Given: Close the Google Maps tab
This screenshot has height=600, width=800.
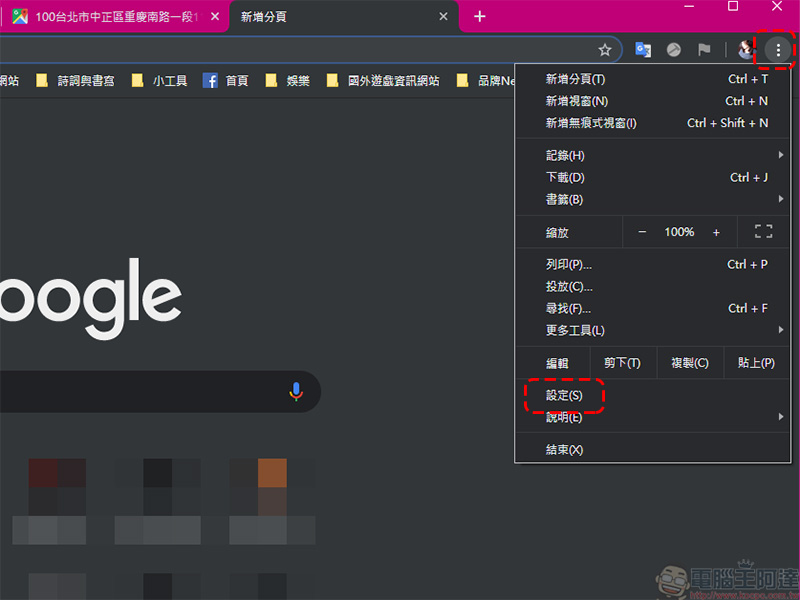Looking at the screenshot, I should (214, 17).
